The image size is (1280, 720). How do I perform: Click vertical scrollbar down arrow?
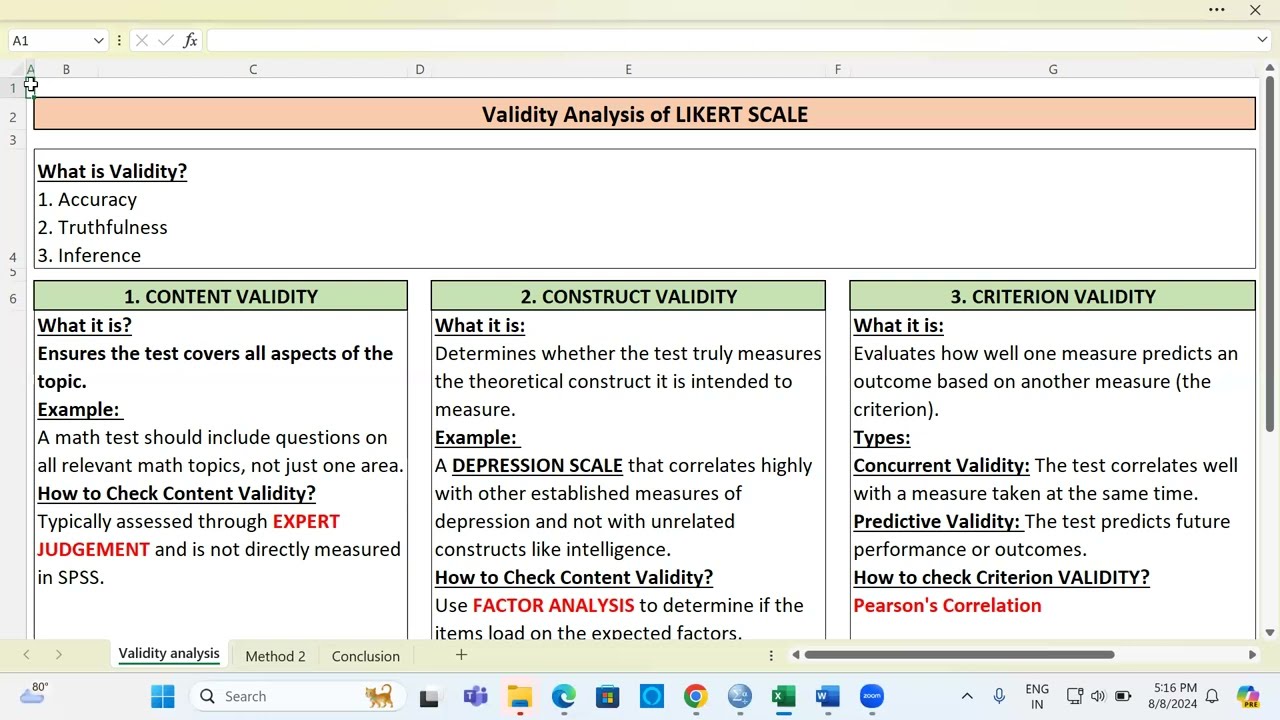[1270, 632]
